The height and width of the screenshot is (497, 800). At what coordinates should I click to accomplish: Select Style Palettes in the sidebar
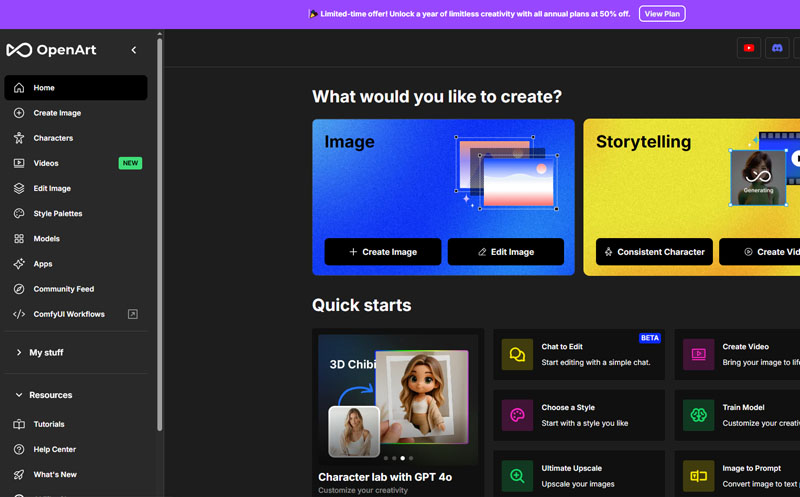[76, 213]
